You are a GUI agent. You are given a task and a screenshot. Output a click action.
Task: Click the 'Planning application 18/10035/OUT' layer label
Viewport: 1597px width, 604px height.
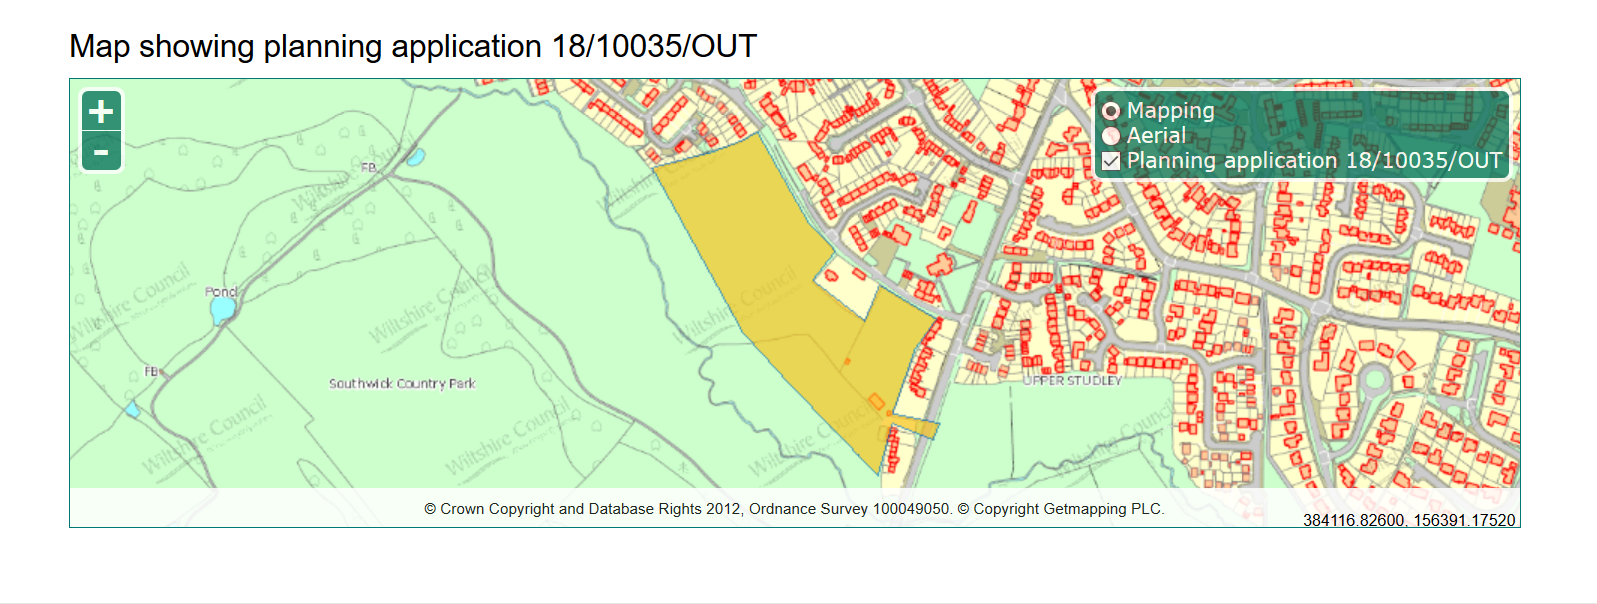(x=1314, y=161)
